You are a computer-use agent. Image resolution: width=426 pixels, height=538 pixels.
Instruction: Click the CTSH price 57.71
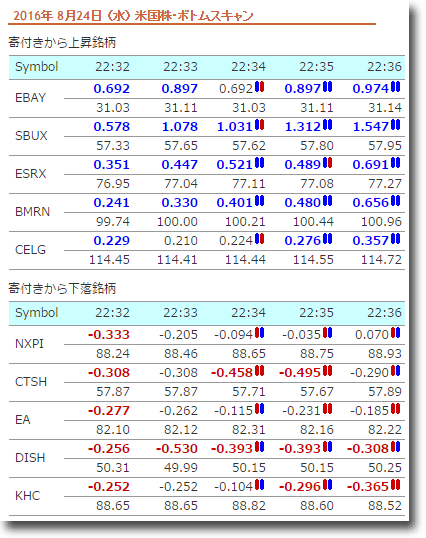(249, 392)
